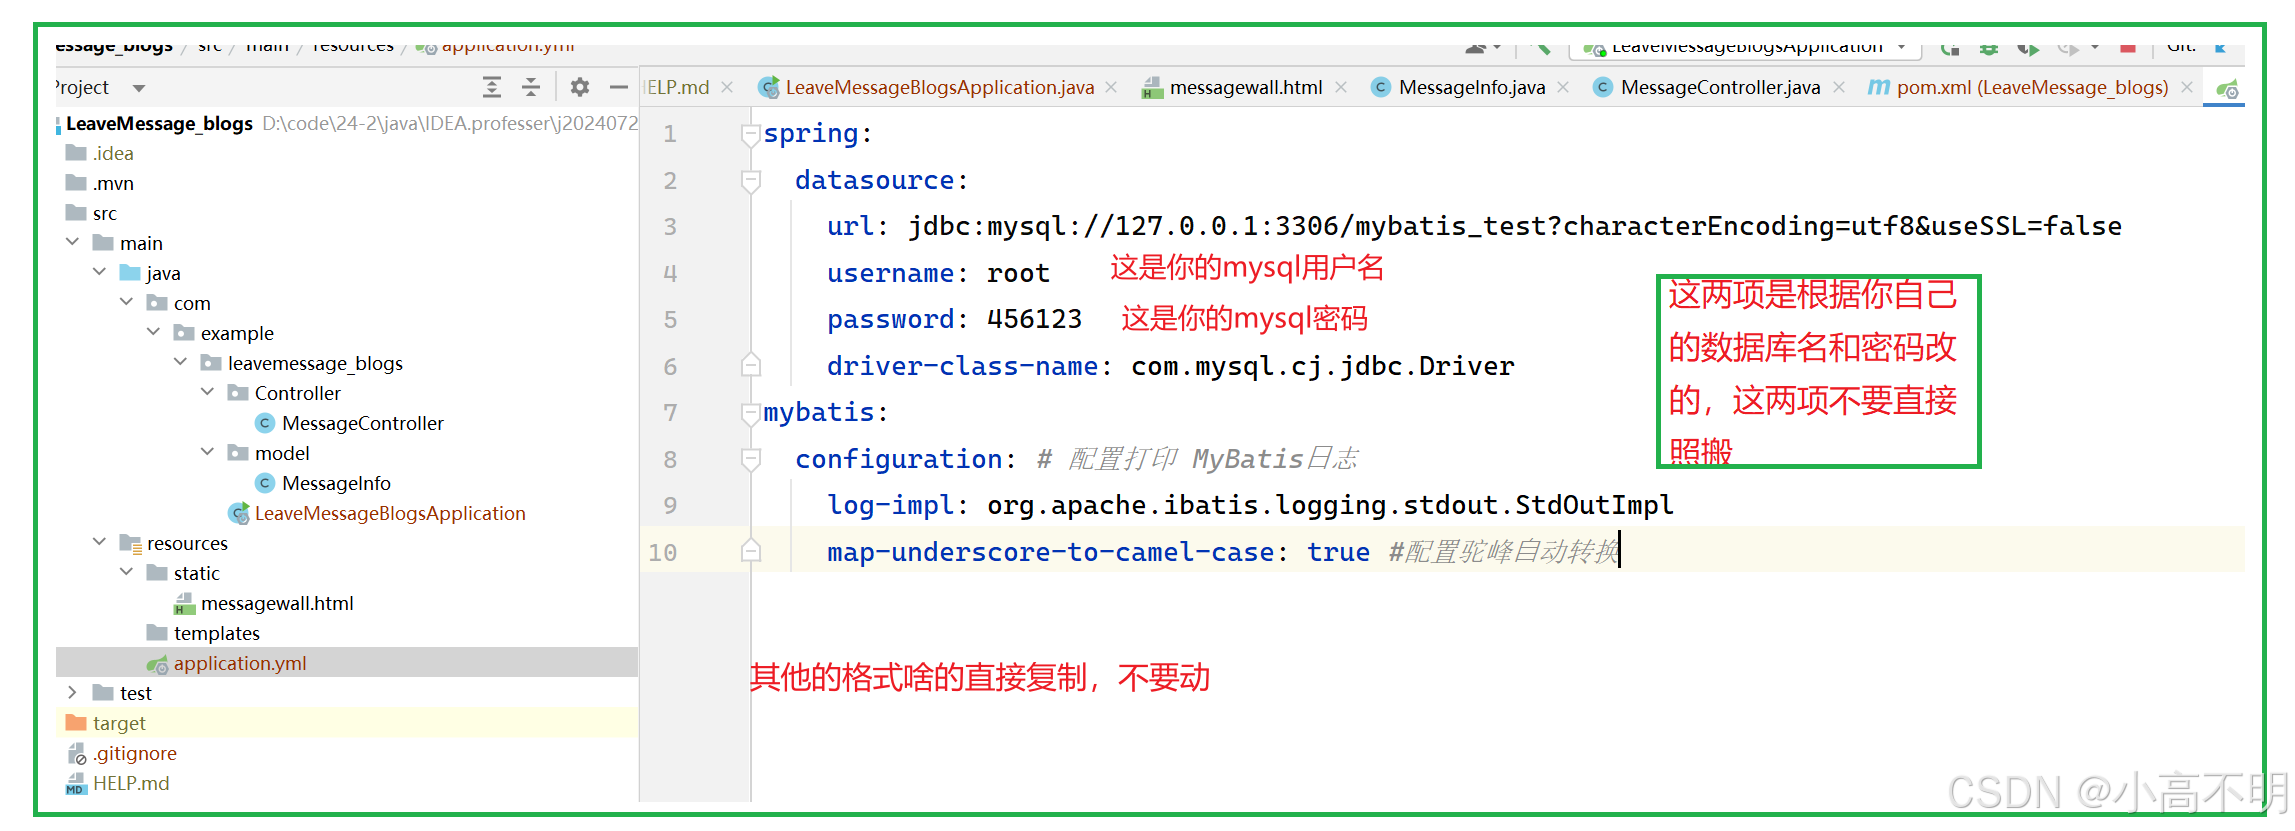This screenshot has width=2295, height=831.
Task: Select LeaveMessageBlogsApplication in project tree
Action: 390,513
